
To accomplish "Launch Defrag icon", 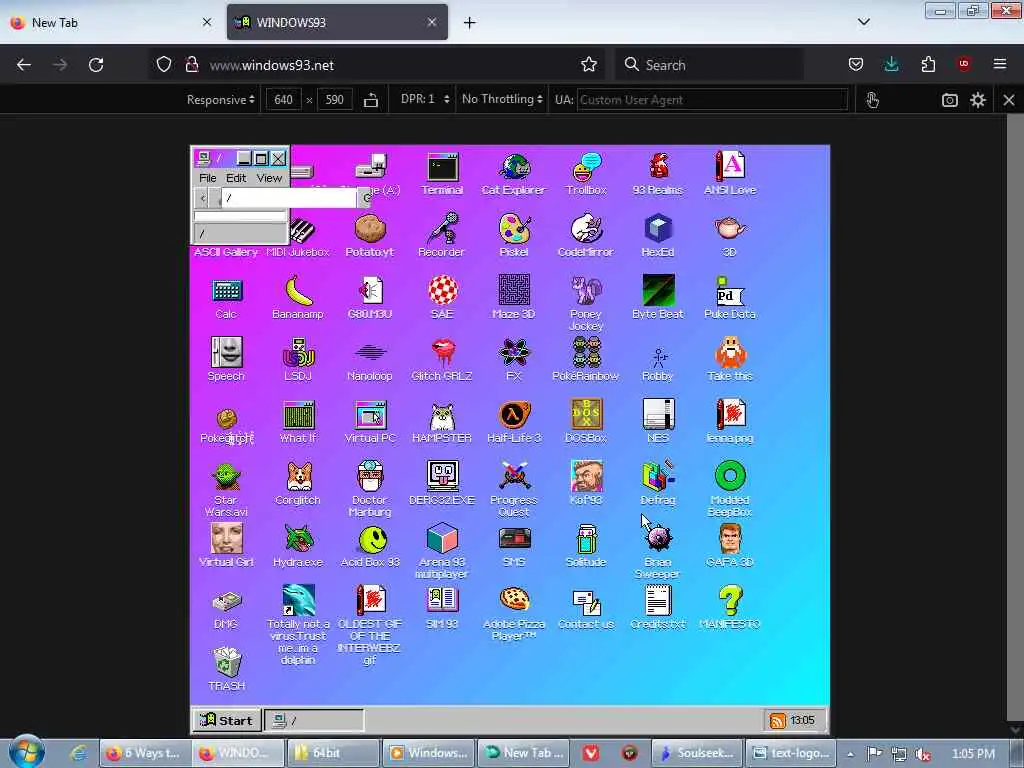I will [x=658, y=484].
